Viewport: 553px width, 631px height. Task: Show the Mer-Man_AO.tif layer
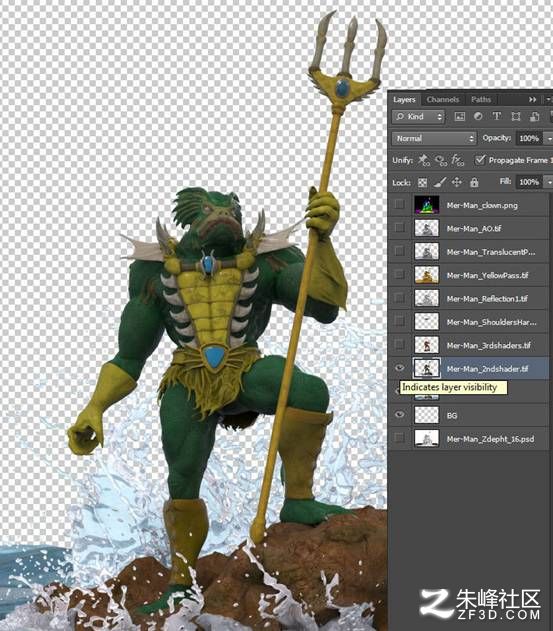[x=399, y=227]
